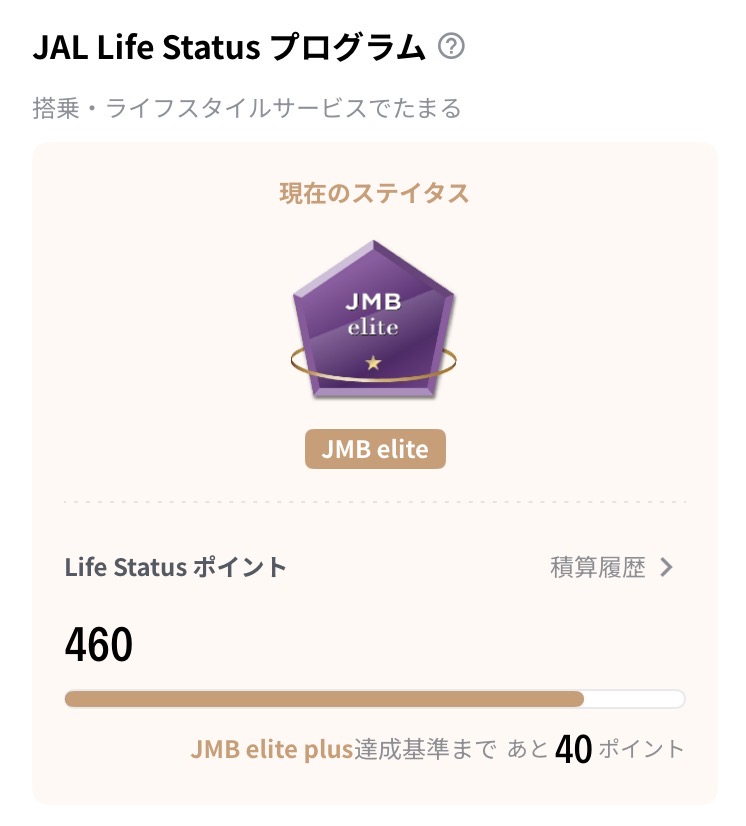The width and height of the screenshot is (746, 826).
Task: Tap the tan JMB elite label pill
Action: (374, 450)
